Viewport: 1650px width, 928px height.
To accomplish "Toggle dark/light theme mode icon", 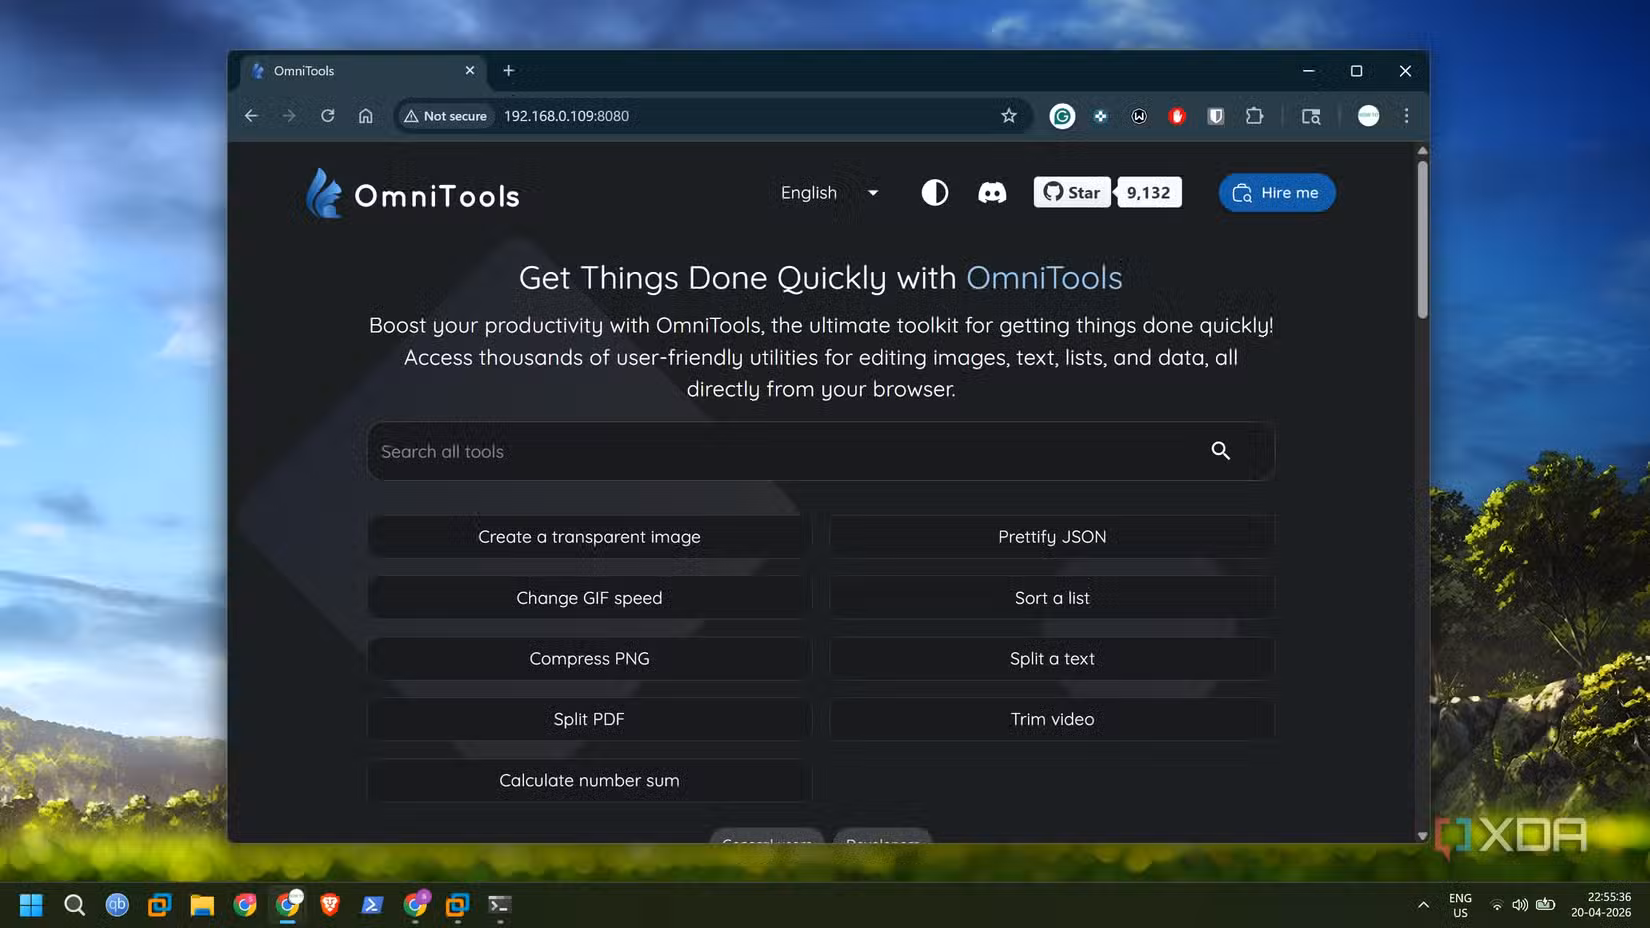I will pyautogui.click(x=934, y=193).
